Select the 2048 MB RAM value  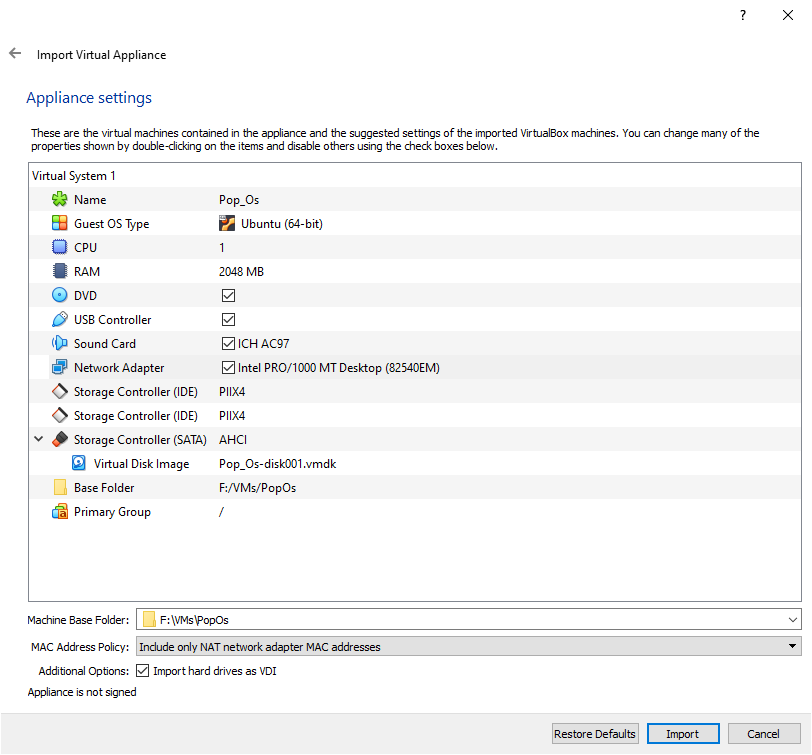241,271
